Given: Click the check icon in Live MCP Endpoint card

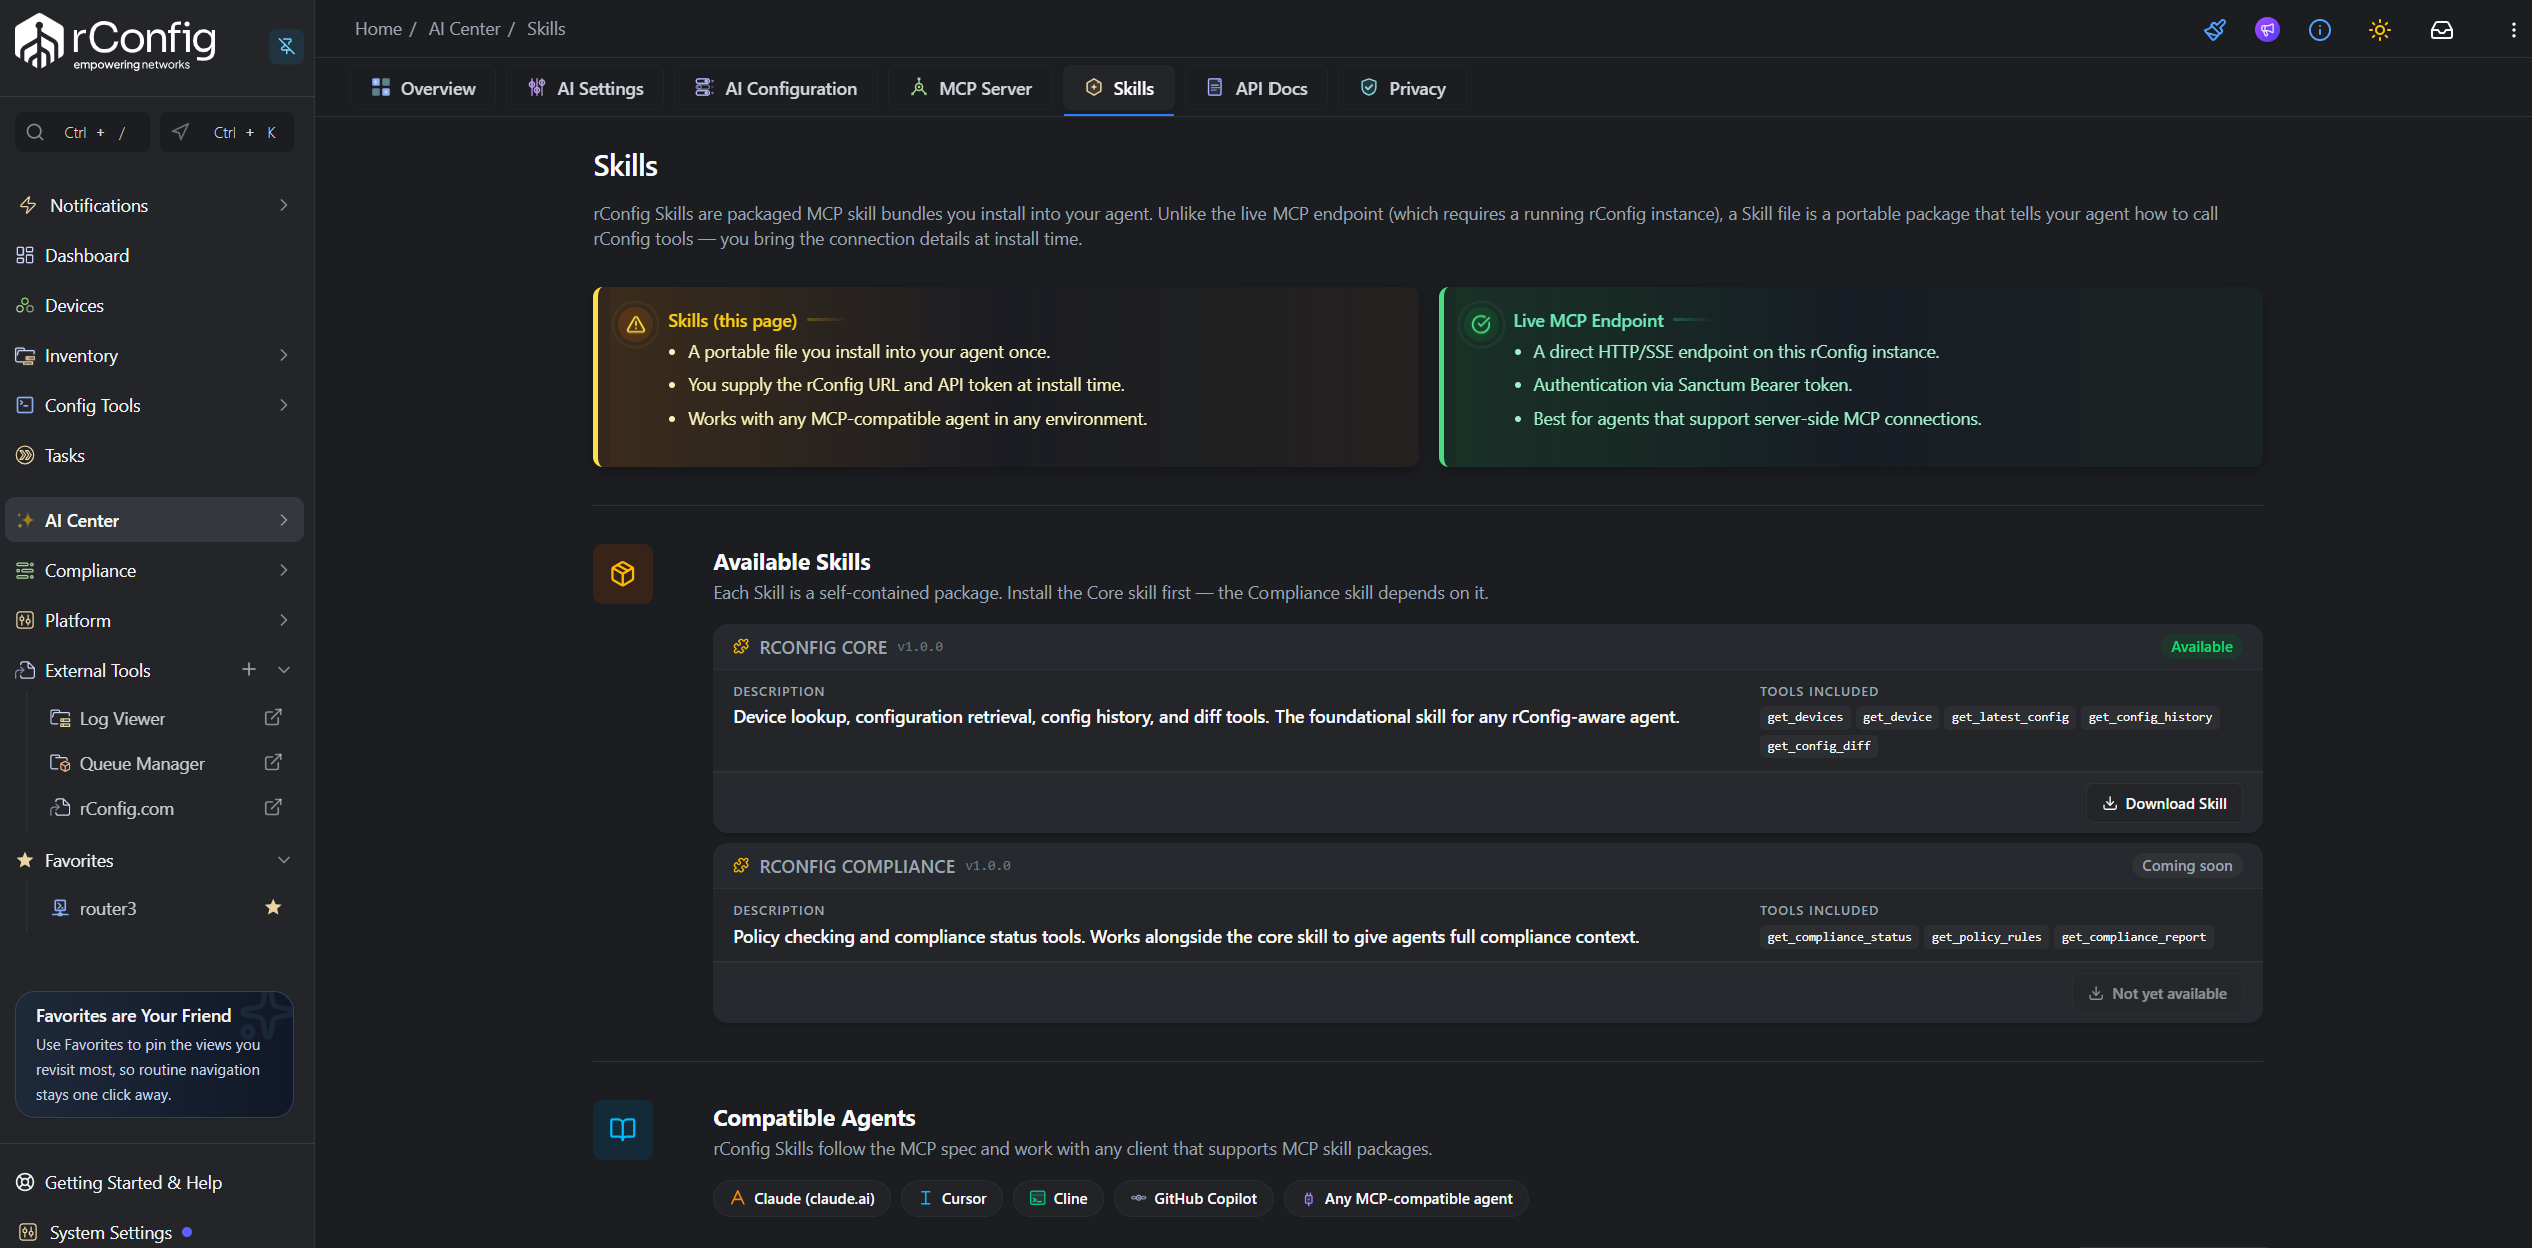Looking at the screenshot, I should coord(1481,324).
